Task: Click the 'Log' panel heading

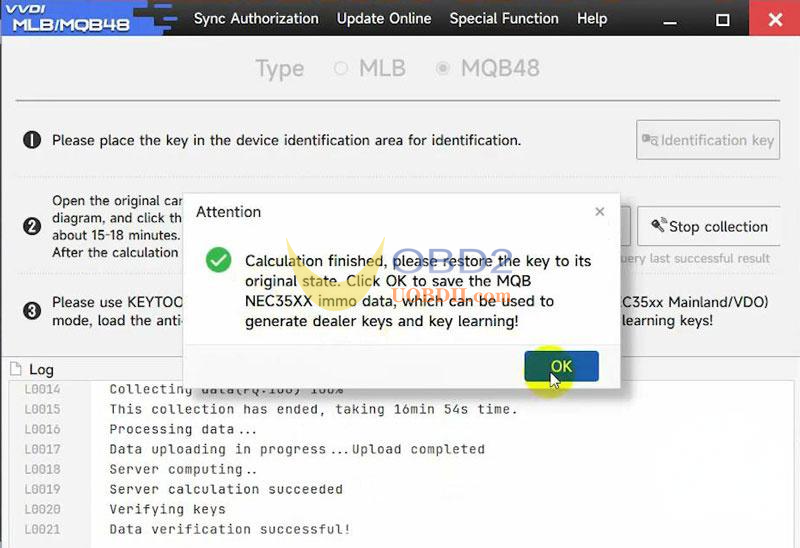Action: coord(41,369)
